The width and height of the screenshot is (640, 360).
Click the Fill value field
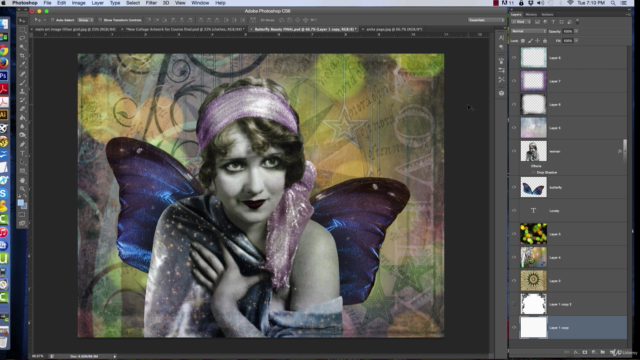[568, 41]
